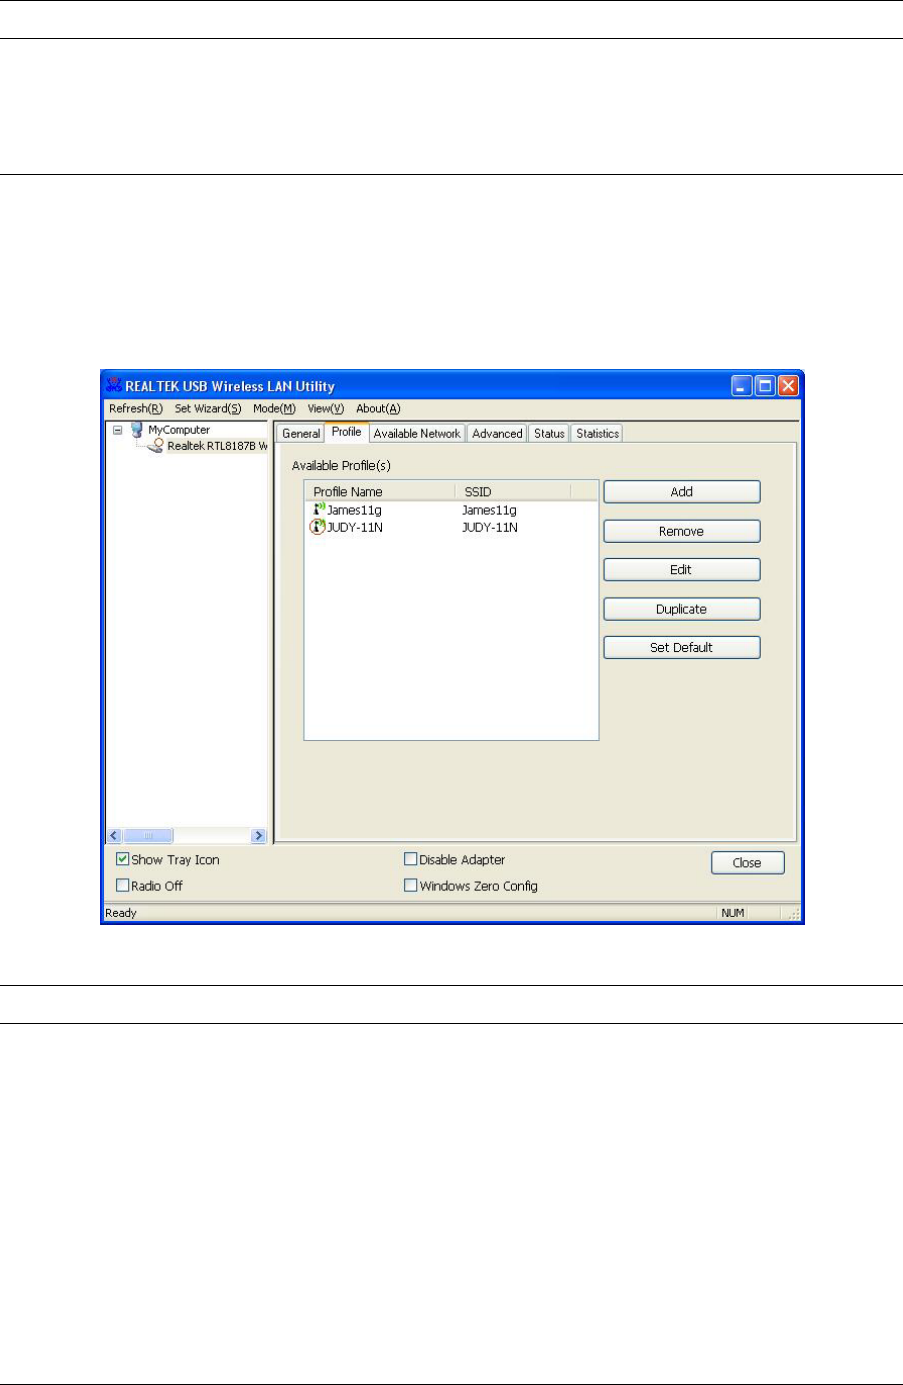Click the Set Default button
Viewport: 903px width, 1385px height.
[x=682, y=647]
